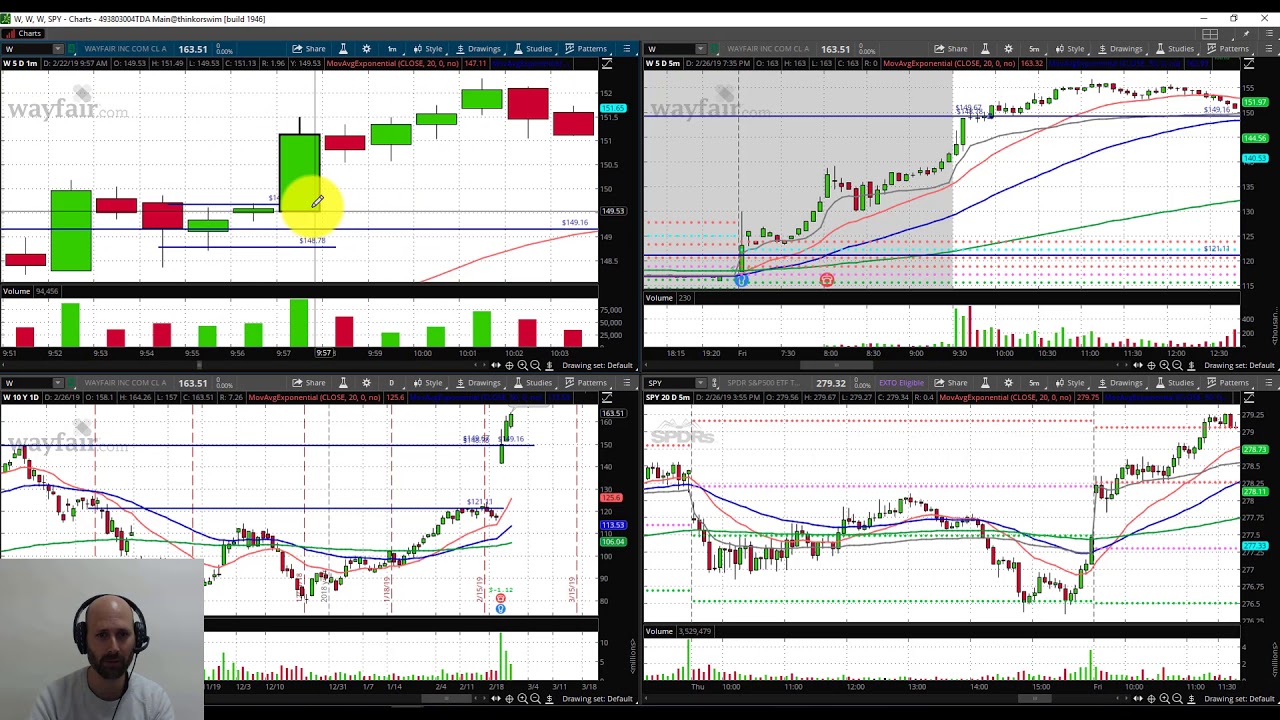Maximize the SPY chart cell
Viewport: 1280px width, 720px height.
[x=1248, y=398]
